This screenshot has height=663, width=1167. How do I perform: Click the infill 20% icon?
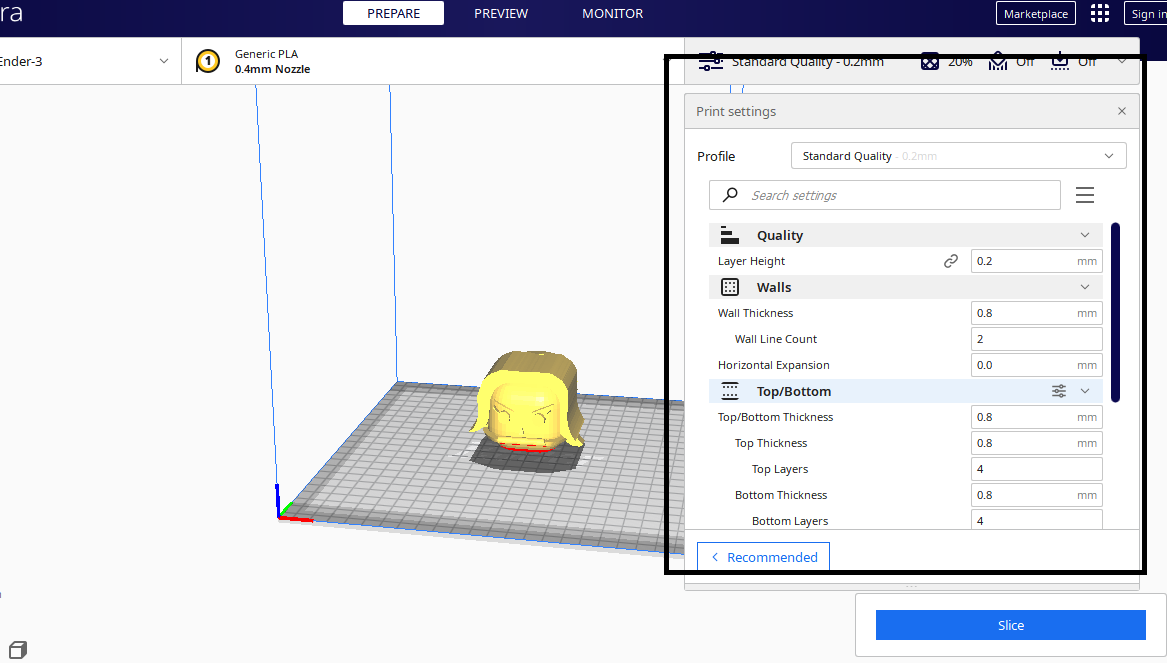click(930, 62)
